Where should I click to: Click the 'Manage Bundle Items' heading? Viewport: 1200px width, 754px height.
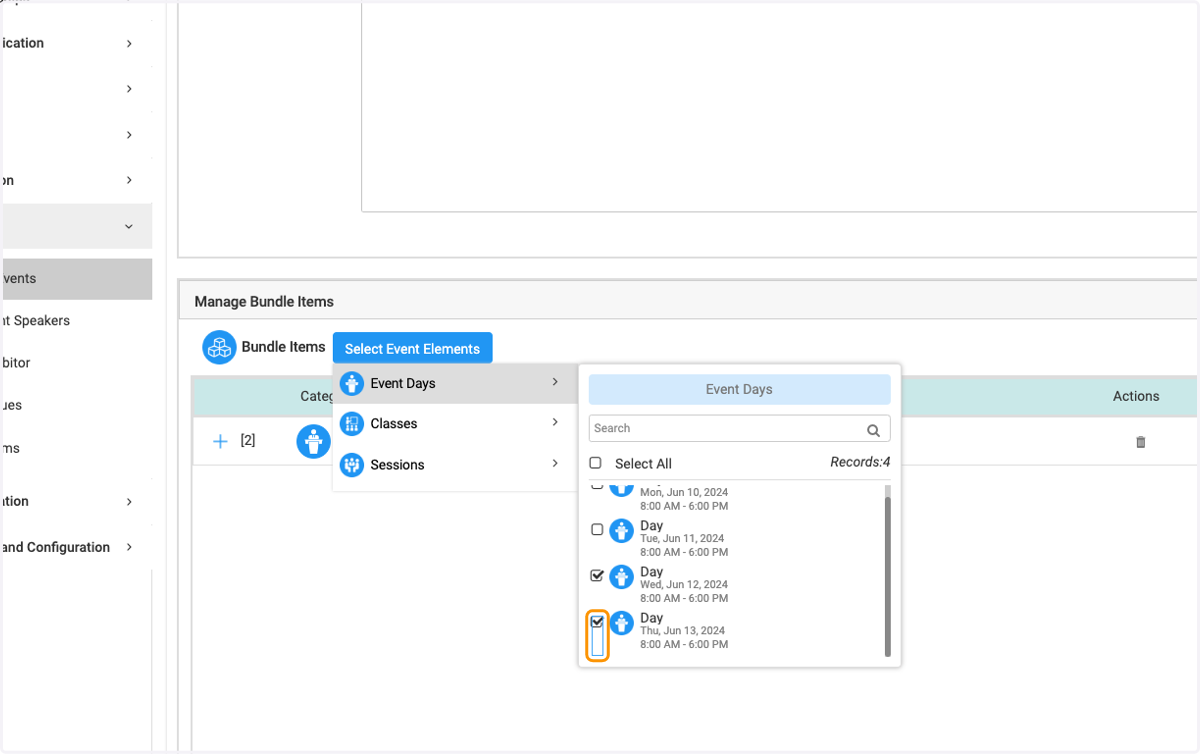point(264,301)
